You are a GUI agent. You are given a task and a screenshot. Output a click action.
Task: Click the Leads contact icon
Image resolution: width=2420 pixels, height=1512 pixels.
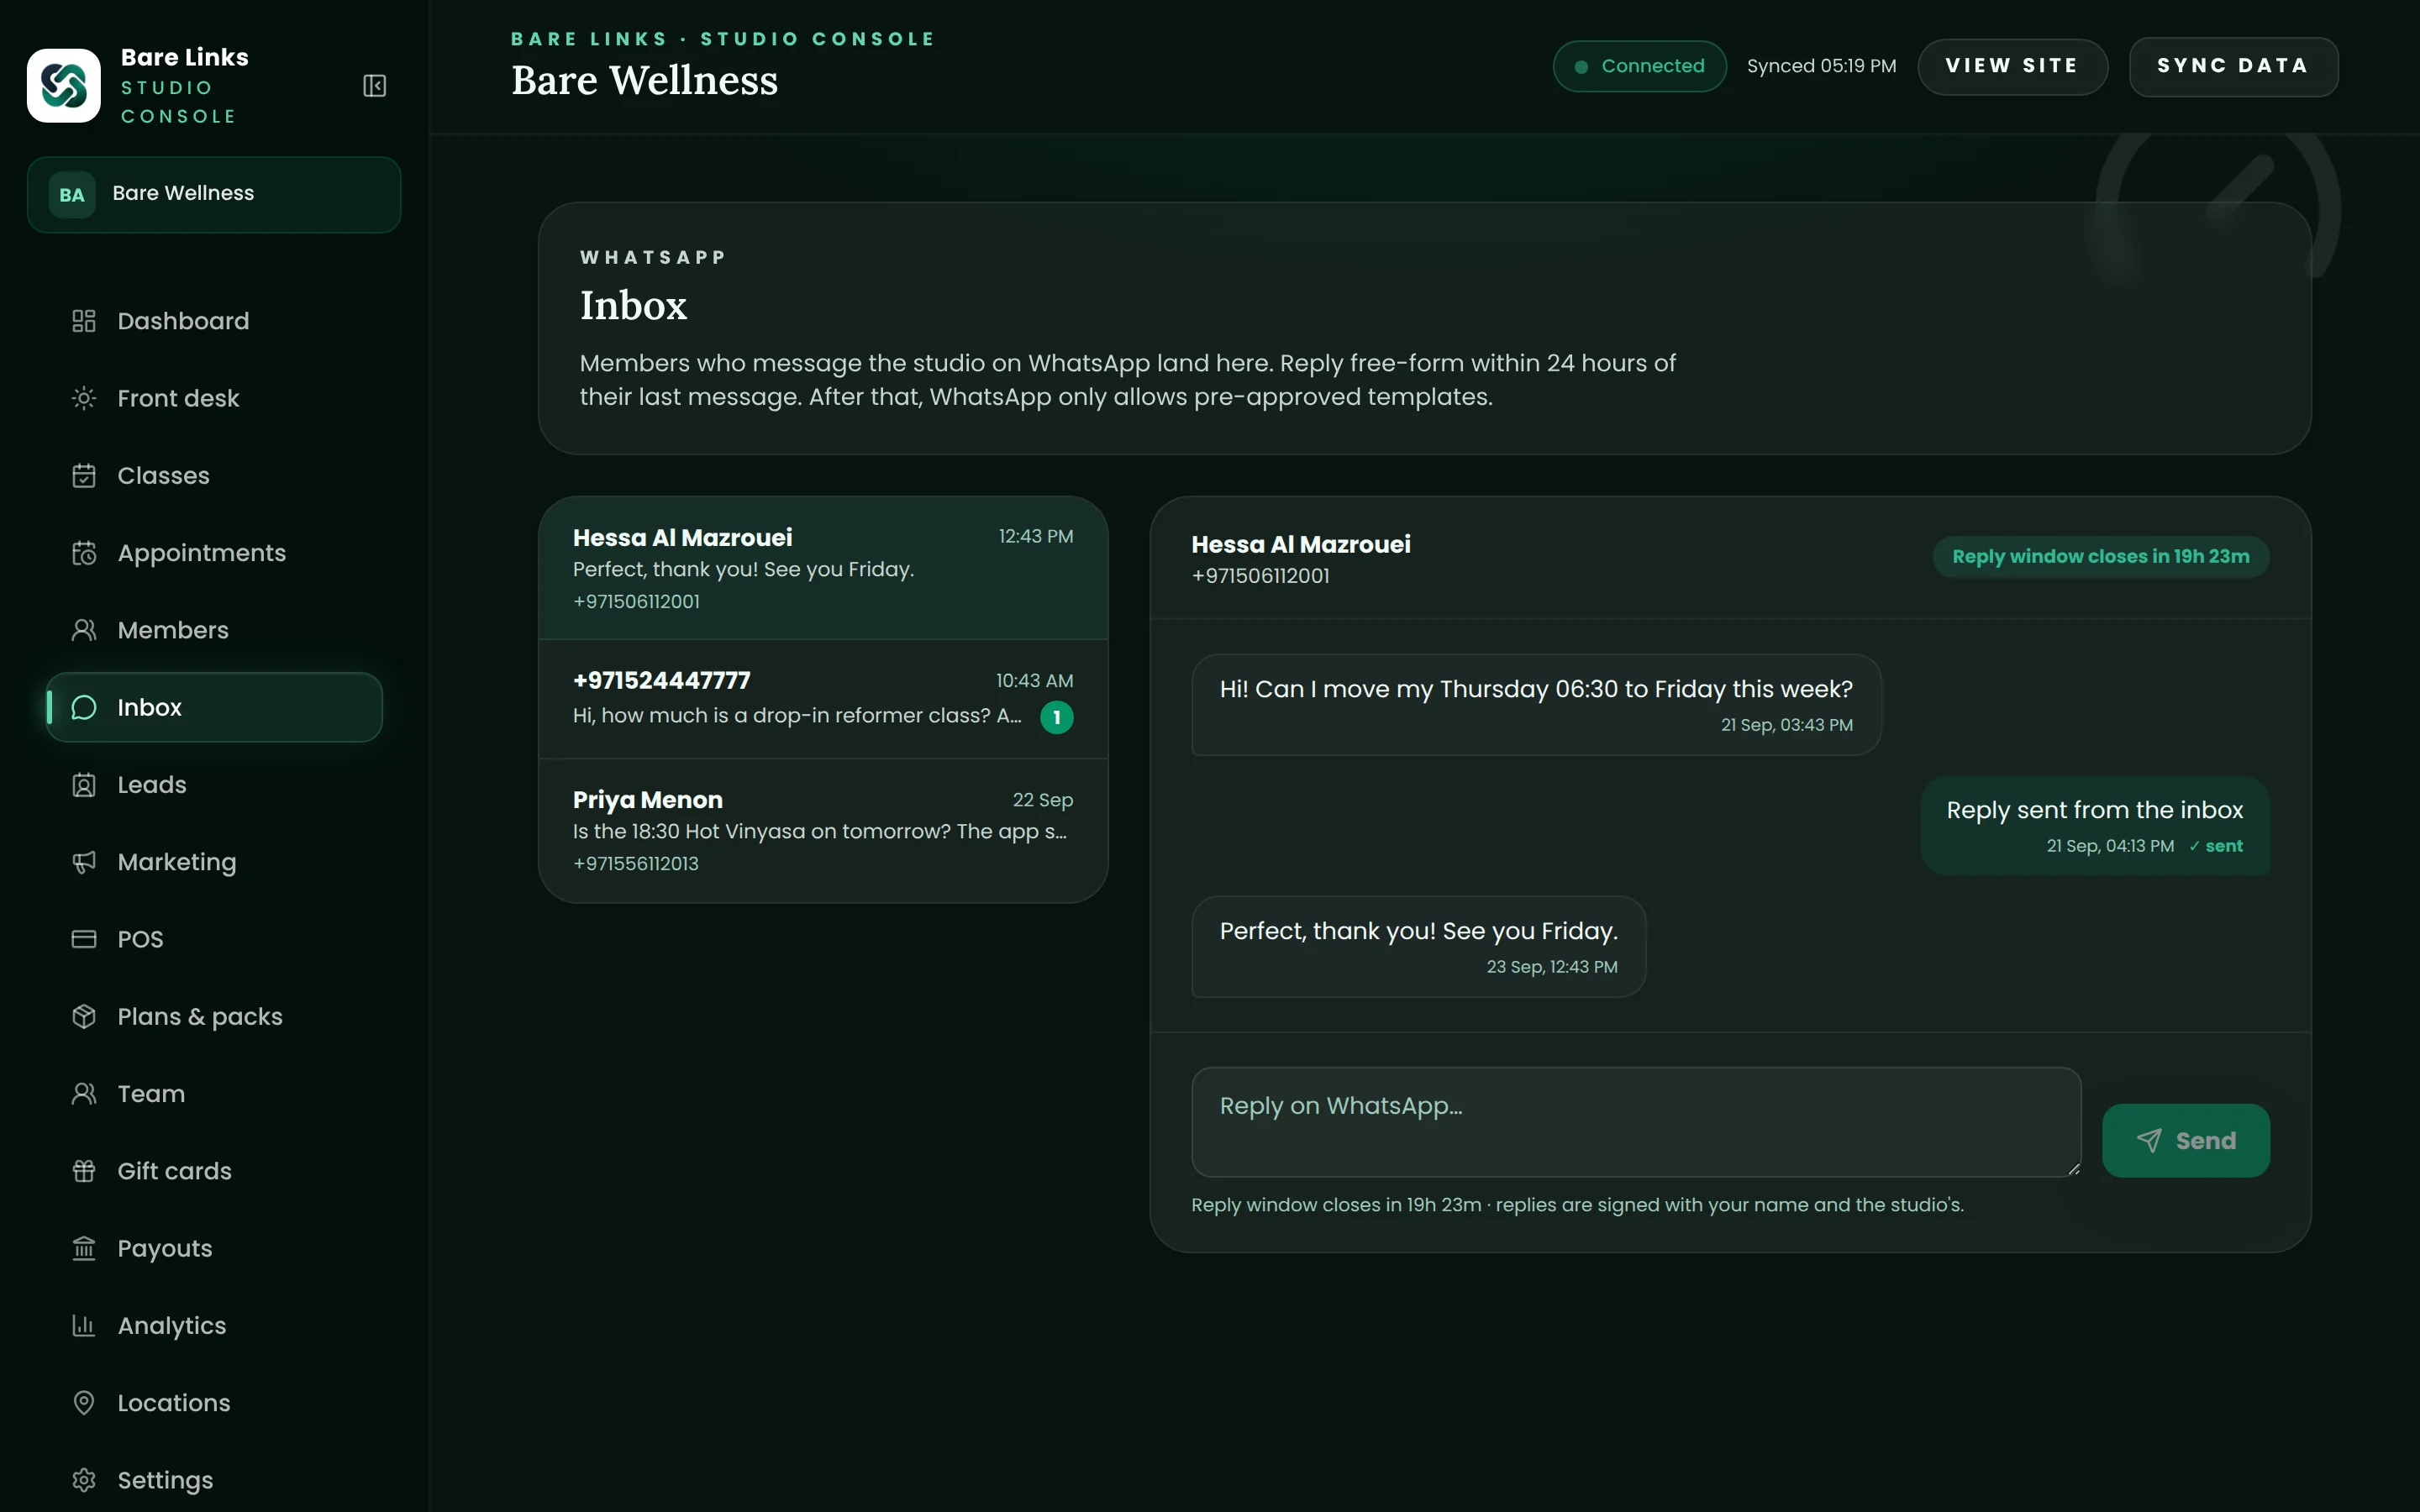click(84, 785)
